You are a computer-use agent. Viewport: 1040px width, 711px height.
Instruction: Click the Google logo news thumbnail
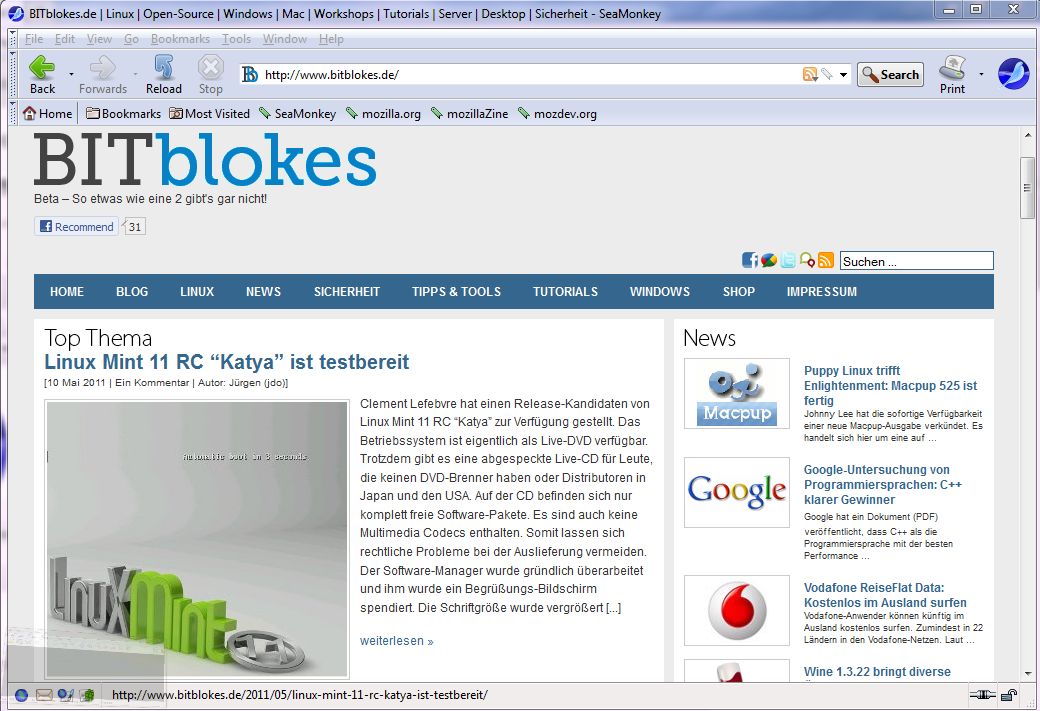pos(737,492)
